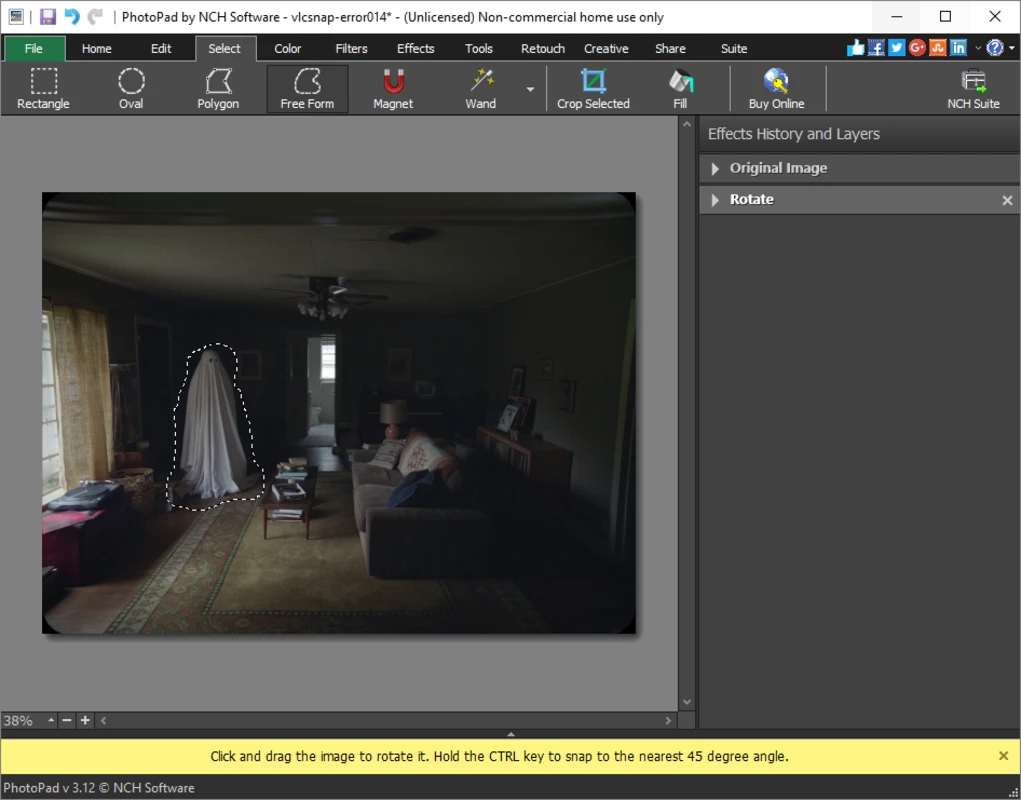Click vertical scrollbar down arrow

pyautogui.click(x=686, y=702)
